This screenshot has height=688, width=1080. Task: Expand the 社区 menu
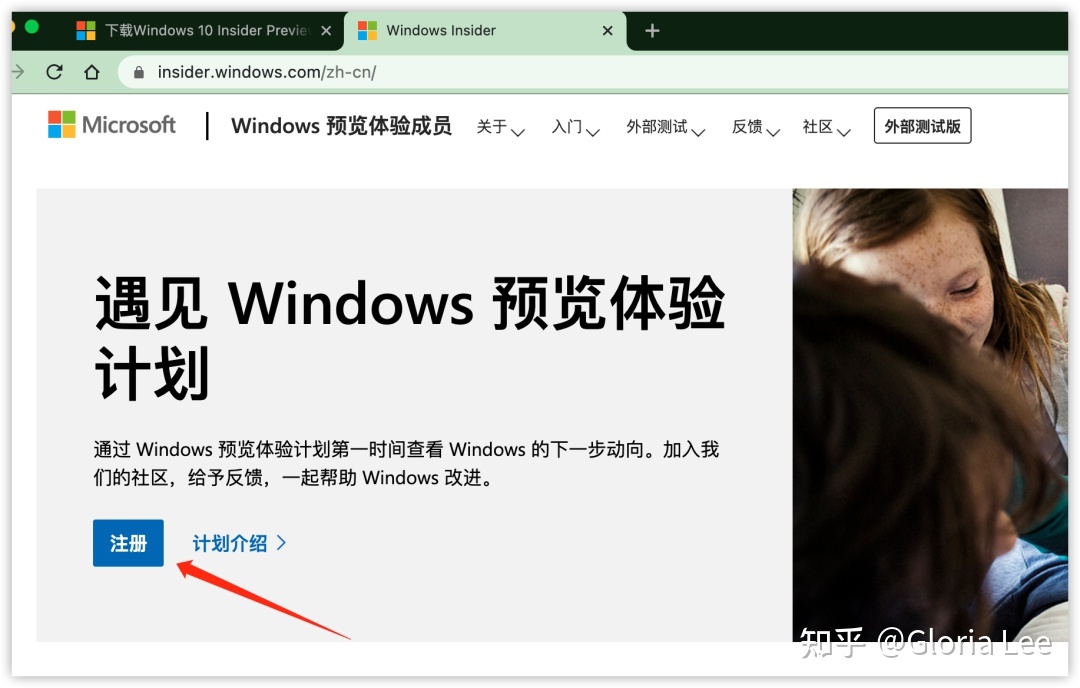[x=827, y=127]
